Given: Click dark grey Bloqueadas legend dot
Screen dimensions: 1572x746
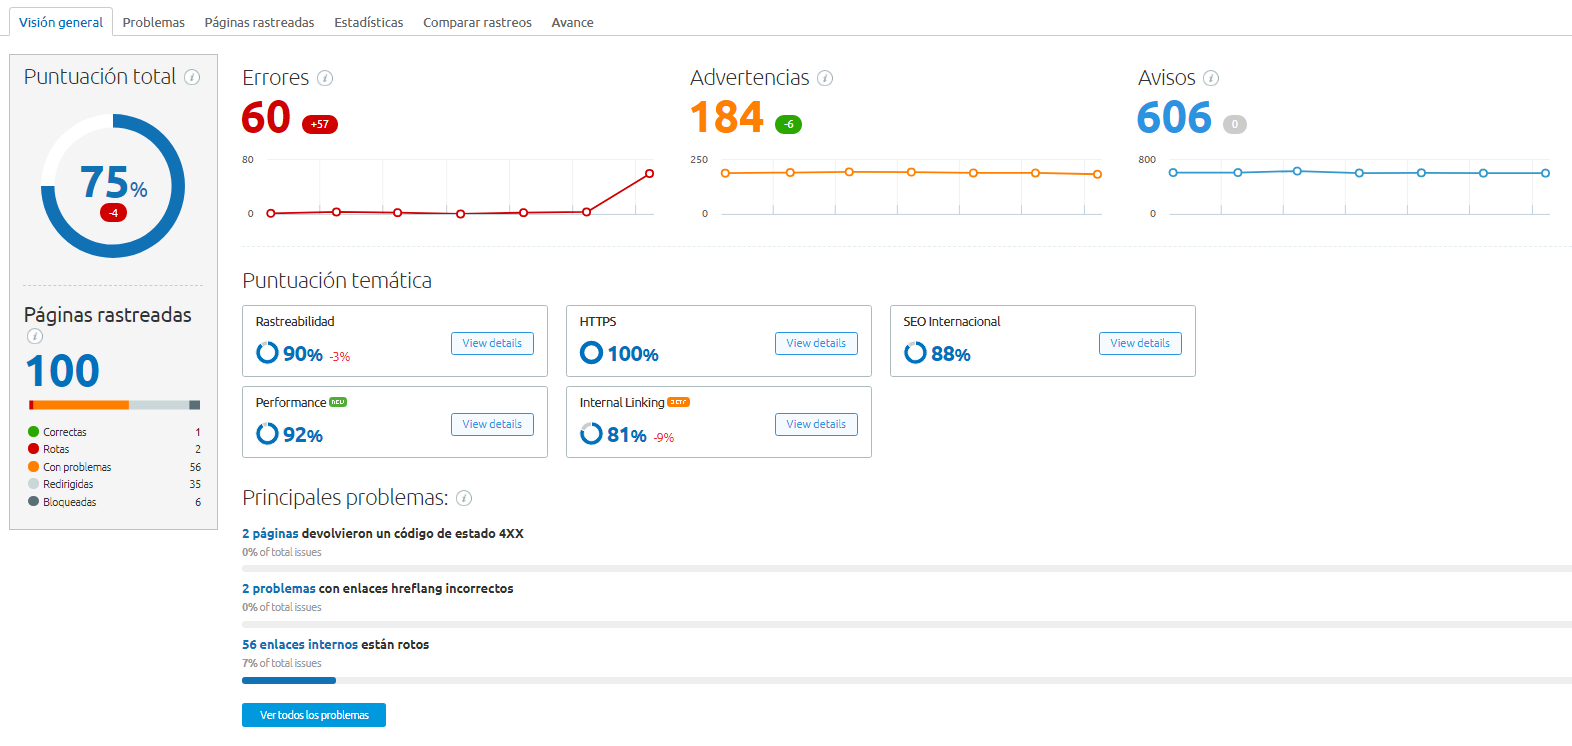Looking at the screenshot, I should 33,502.
